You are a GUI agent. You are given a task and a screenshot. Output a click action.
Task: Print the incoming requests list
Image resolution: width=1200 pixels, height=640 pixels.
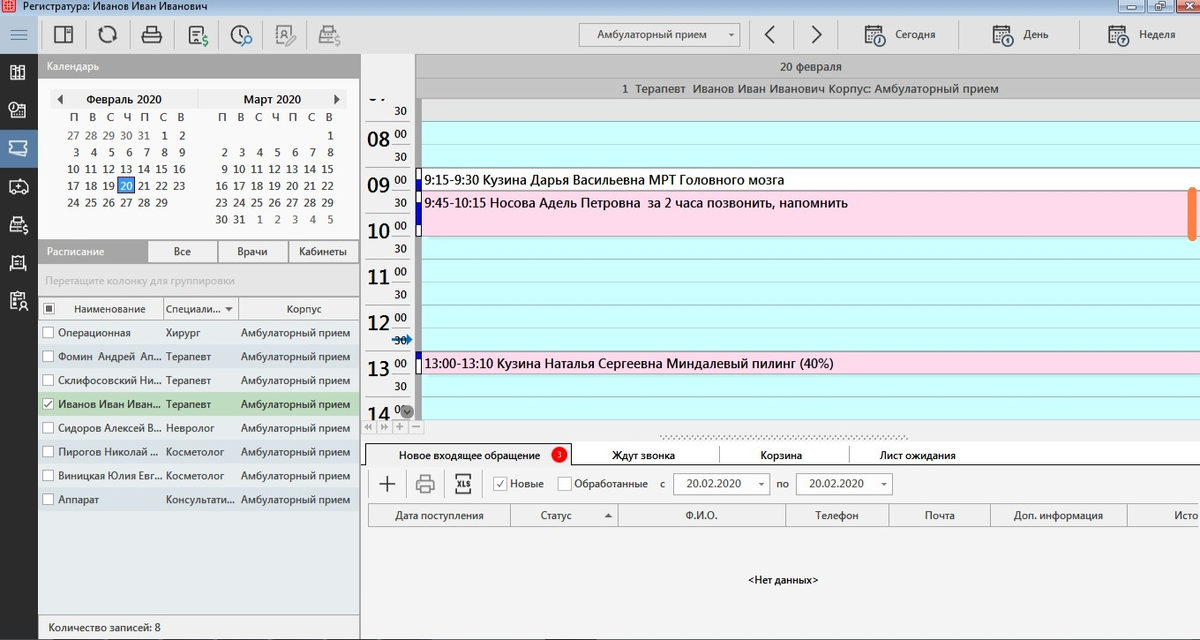click(x=425, y=484)
